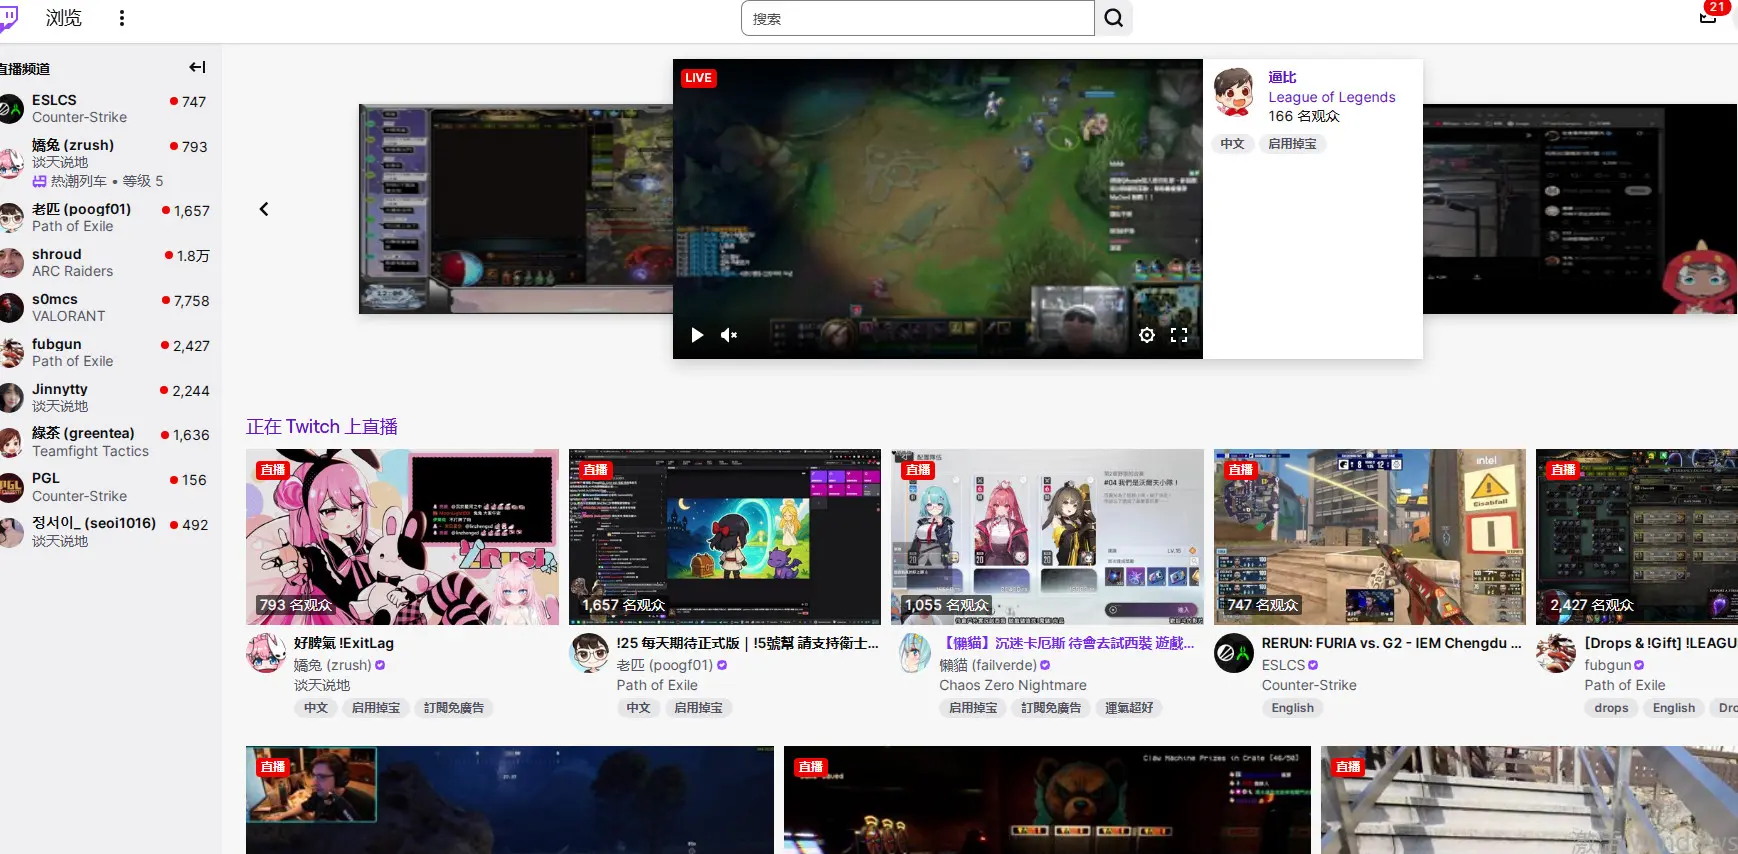Click ESLCS card avatar icon
The width and height of the screenshot is (1738, 854).
[1234, 653]
